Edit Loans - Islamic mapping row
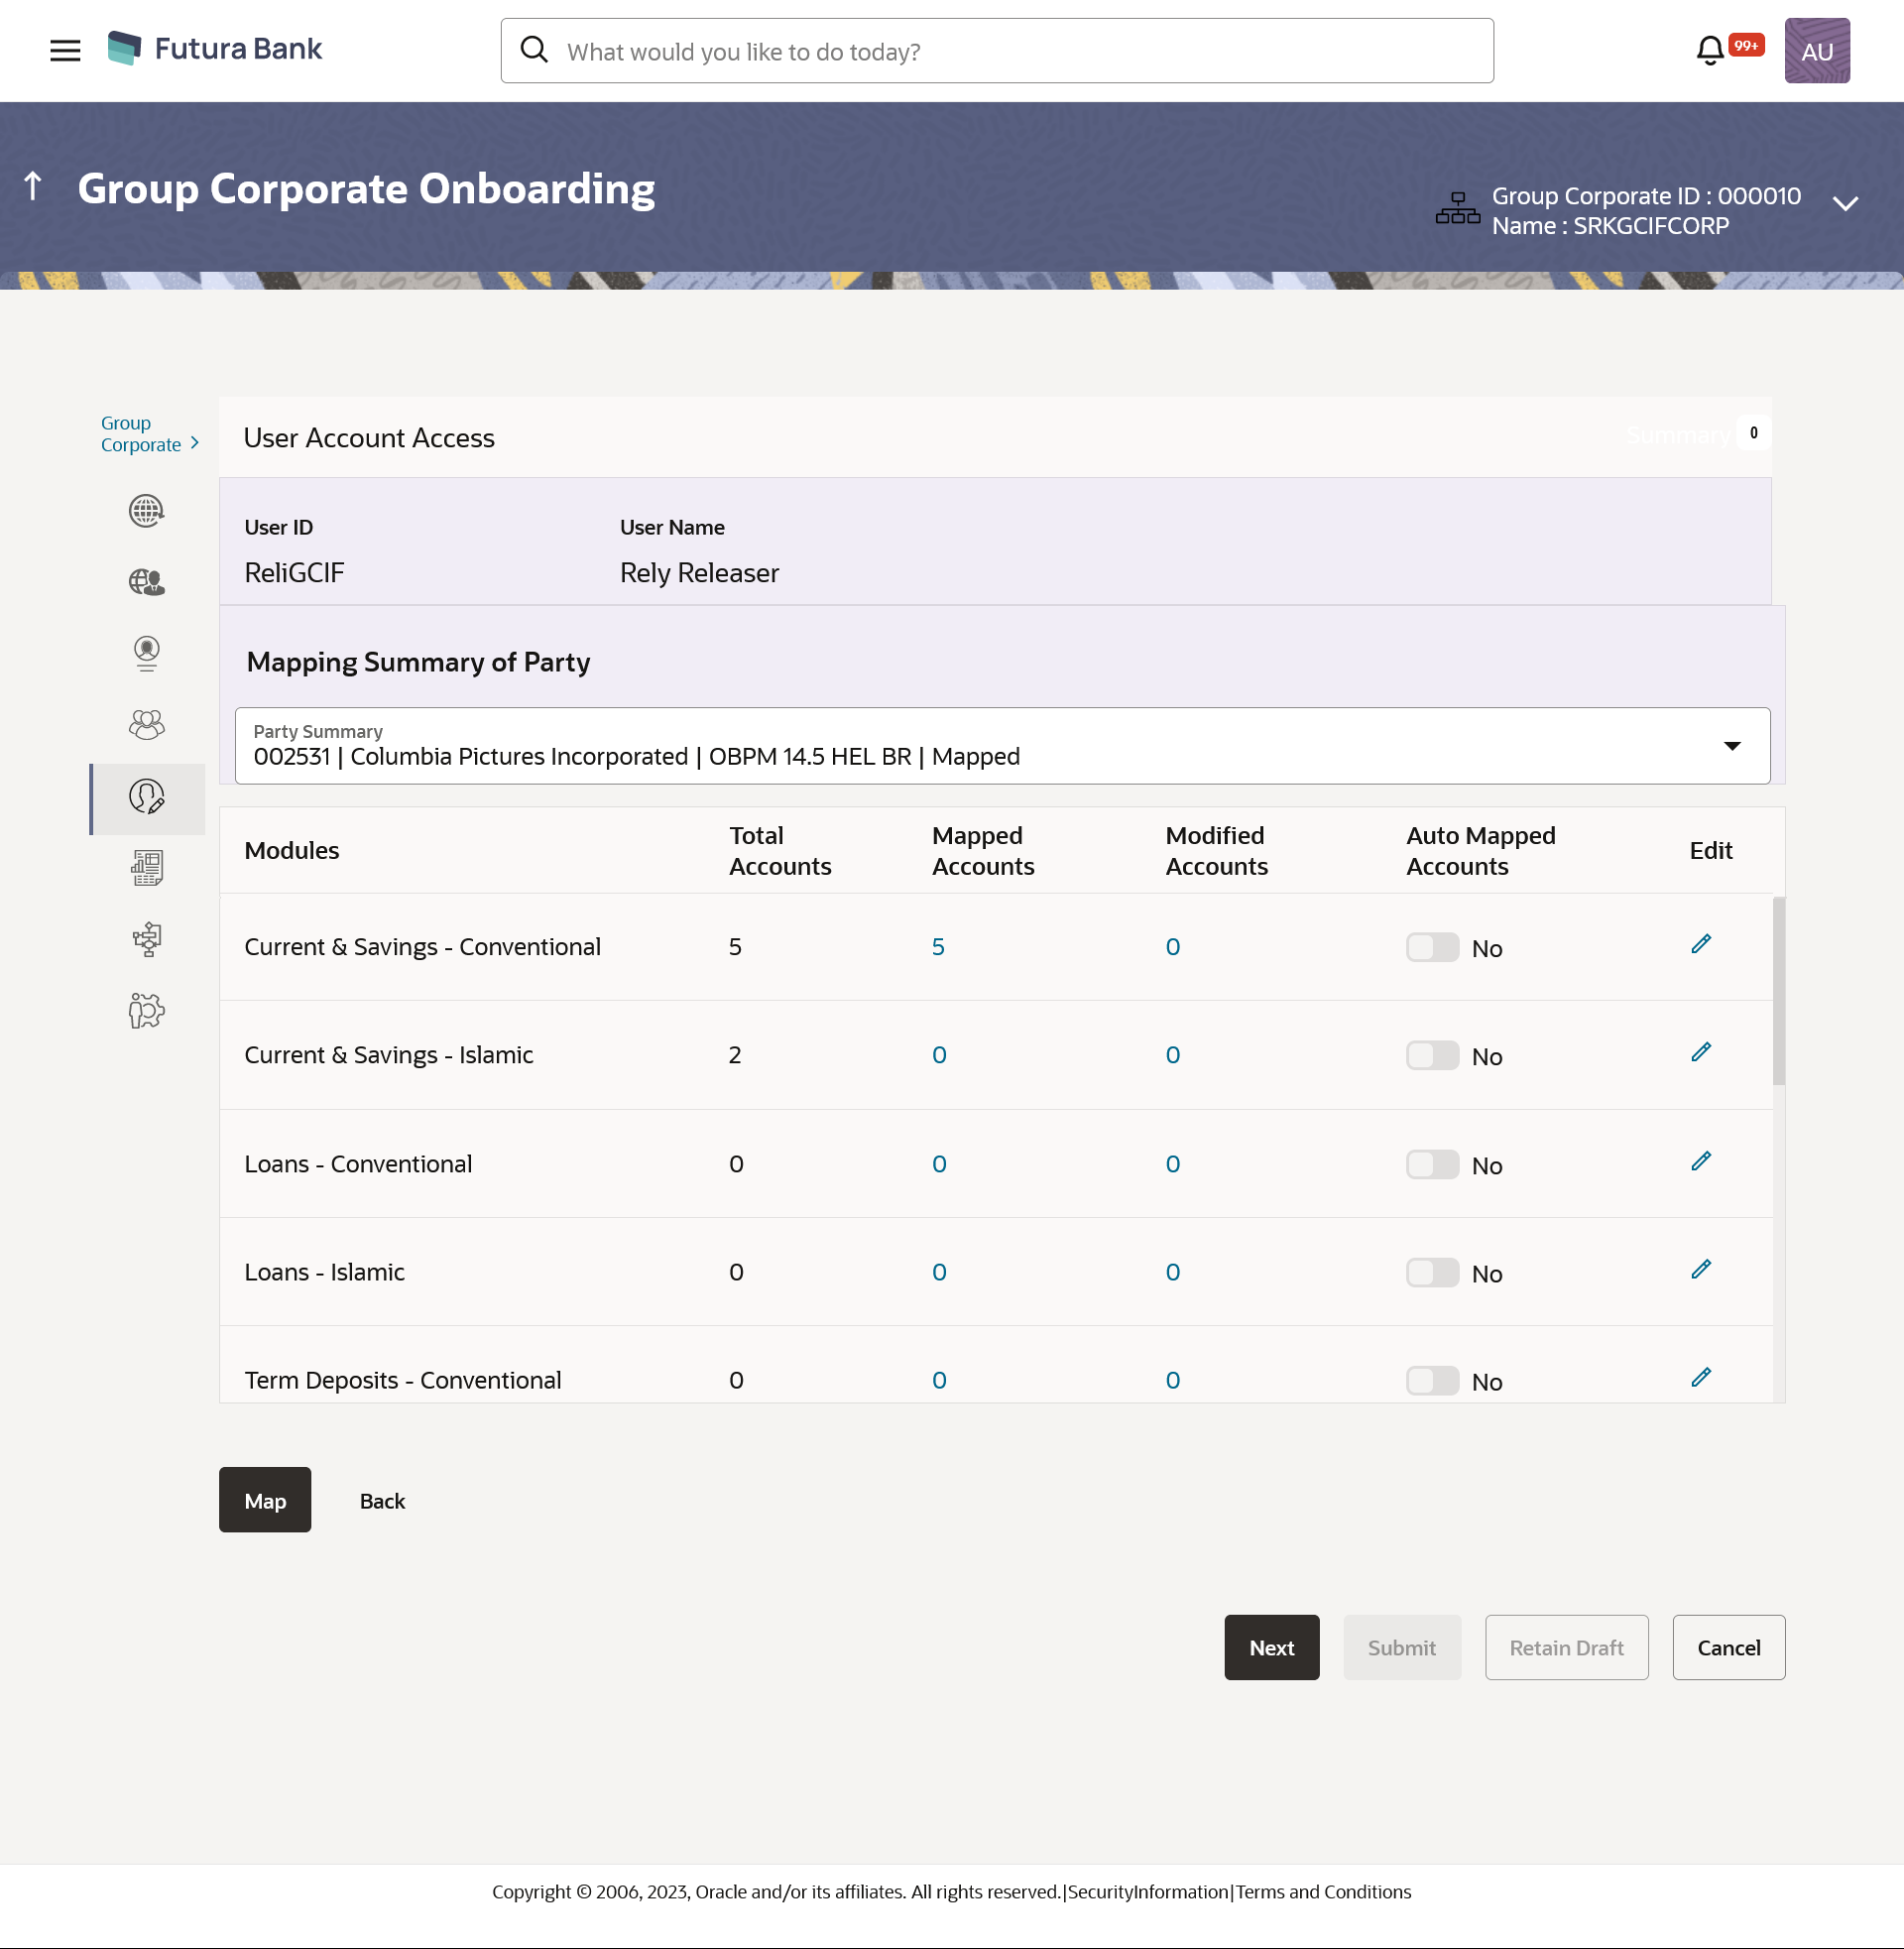Image resolution: width=1904 pixels, height=1949 pixels. coord(1700,1269)
